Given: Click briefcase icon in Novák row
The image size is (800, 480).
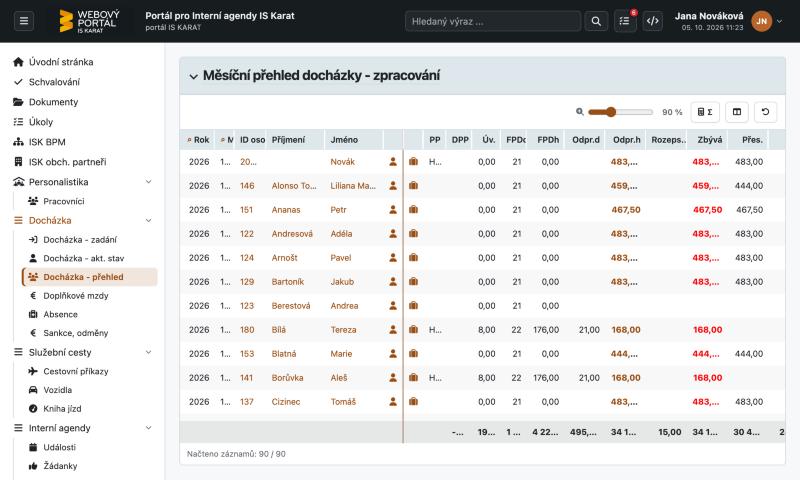Looking at the screenshot, I should coord(413,161).
